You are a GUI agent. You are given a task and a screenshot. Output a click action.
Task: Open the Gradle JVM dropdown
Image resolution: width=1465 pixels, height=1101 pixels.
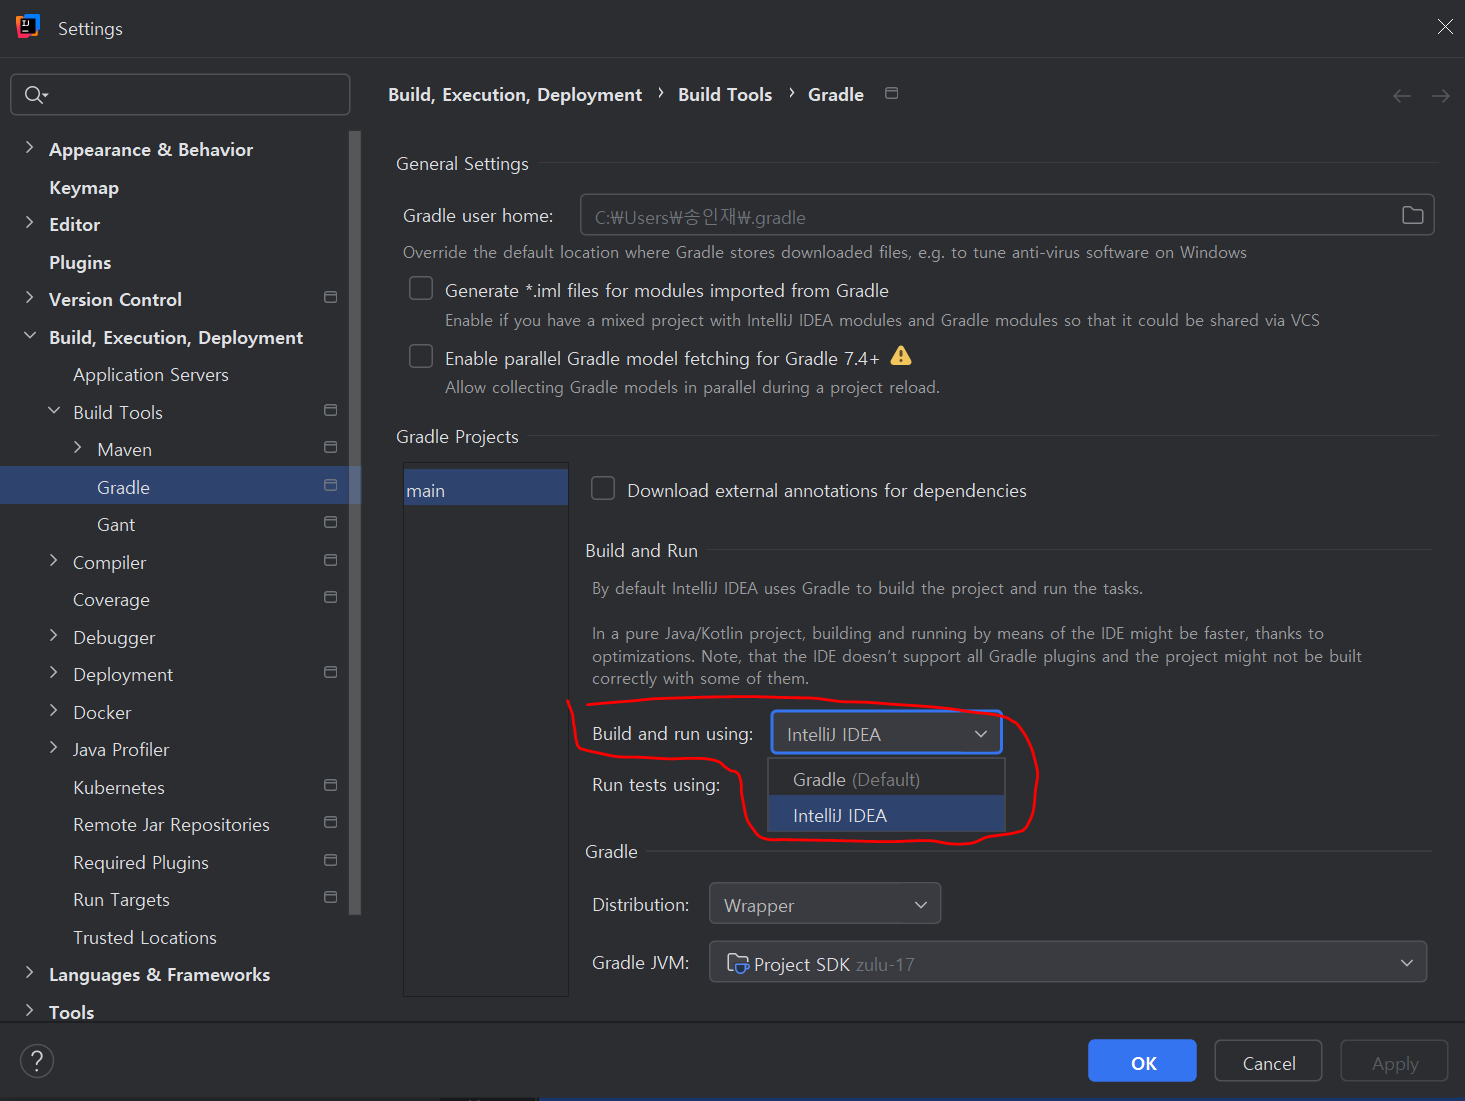tap(1068, 962)
